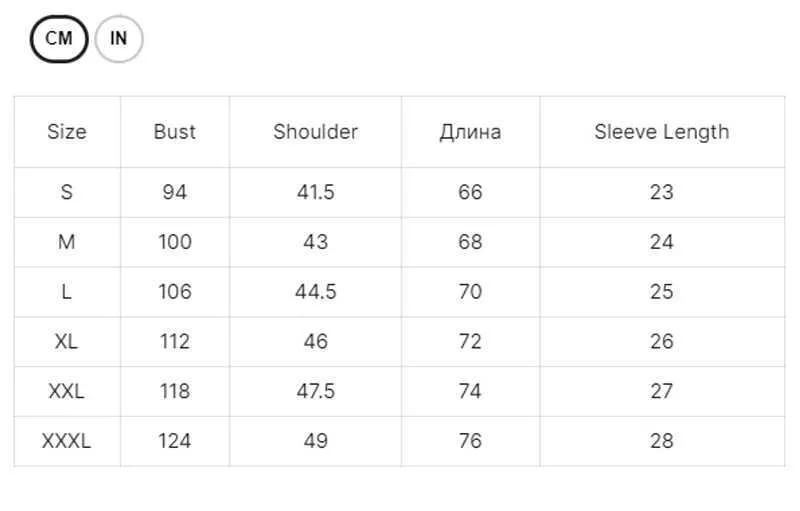This screenshot has height=511, width=800.
Task: Click sleeve length value 24 for M
Action: coord(662,242)
